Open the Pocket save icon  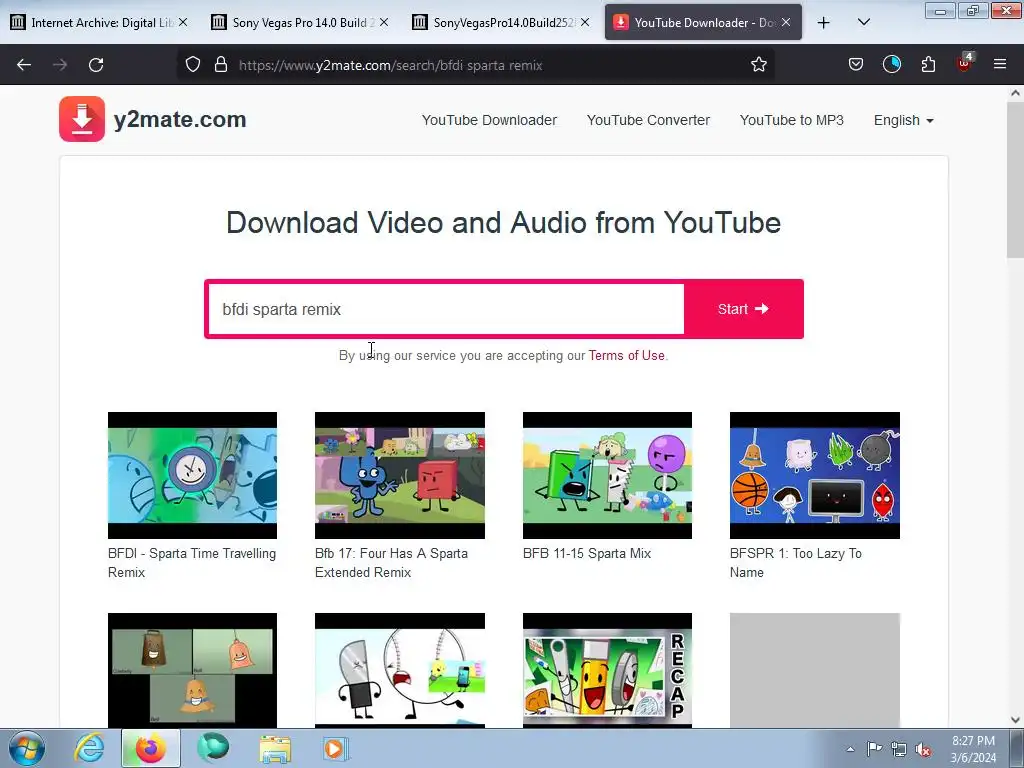856,64
